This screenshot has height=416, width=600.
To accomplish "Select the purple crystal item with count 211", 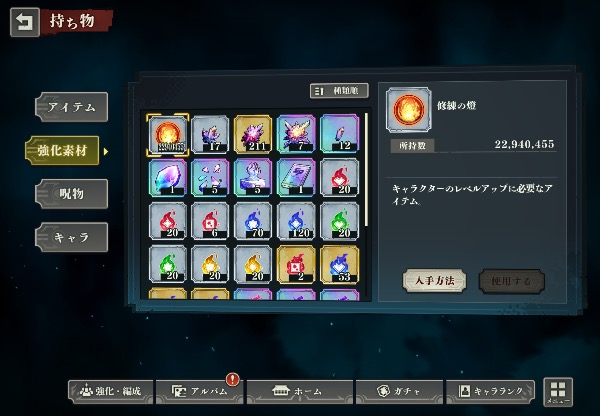I will click(x=253, y=134).
